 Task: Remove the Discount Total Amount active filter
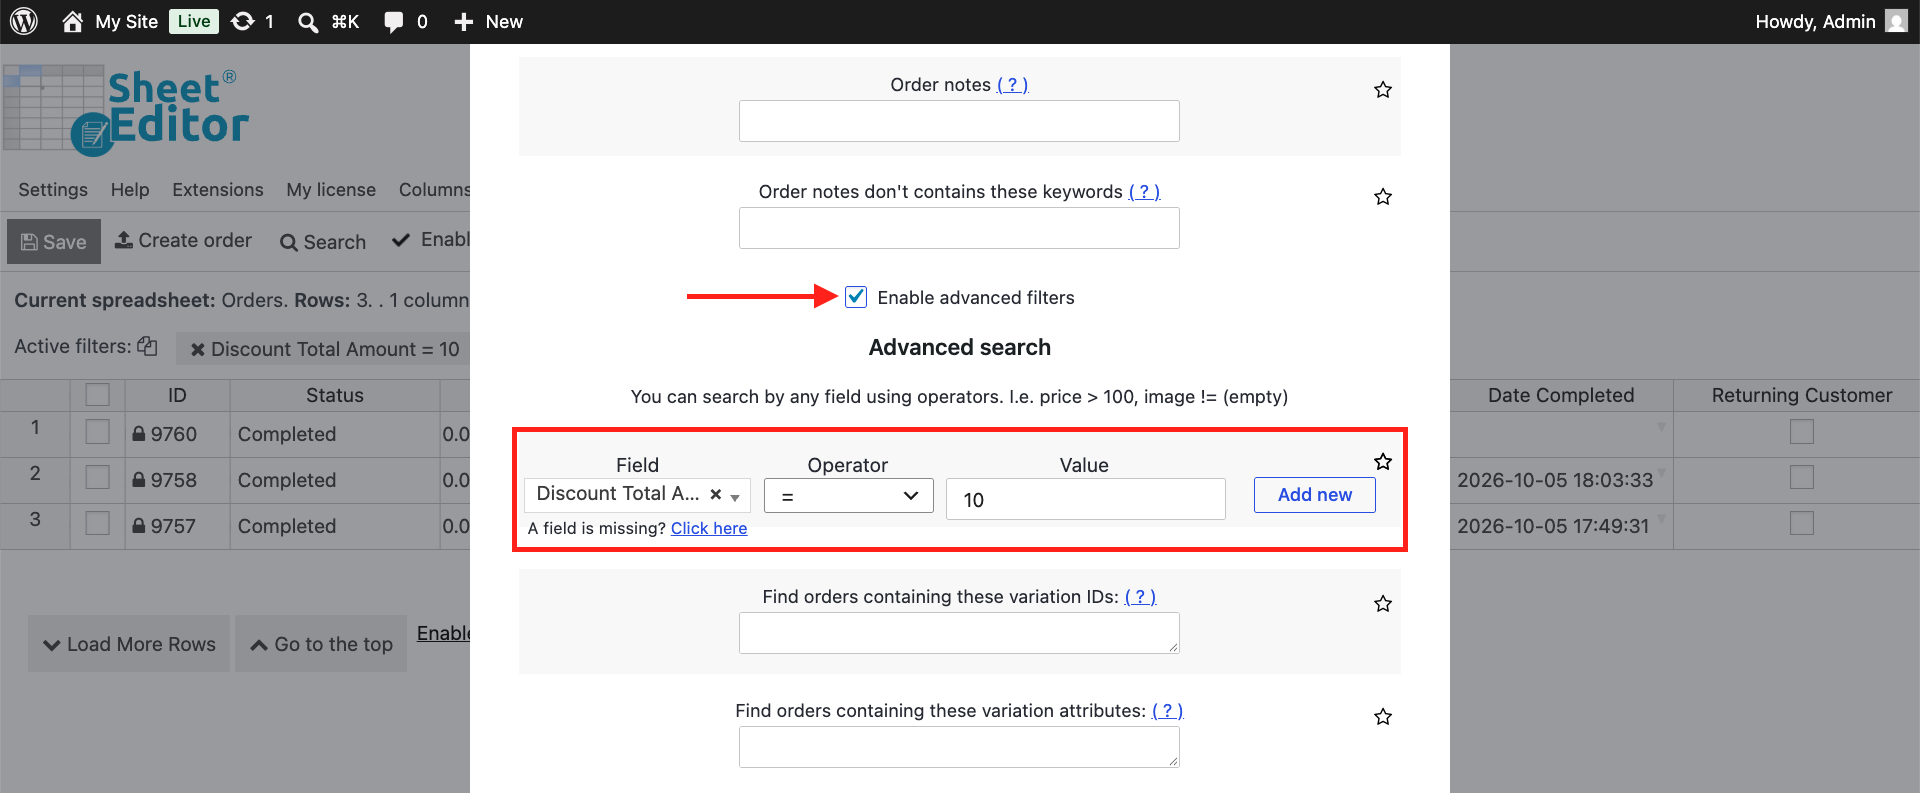(198, 349)
